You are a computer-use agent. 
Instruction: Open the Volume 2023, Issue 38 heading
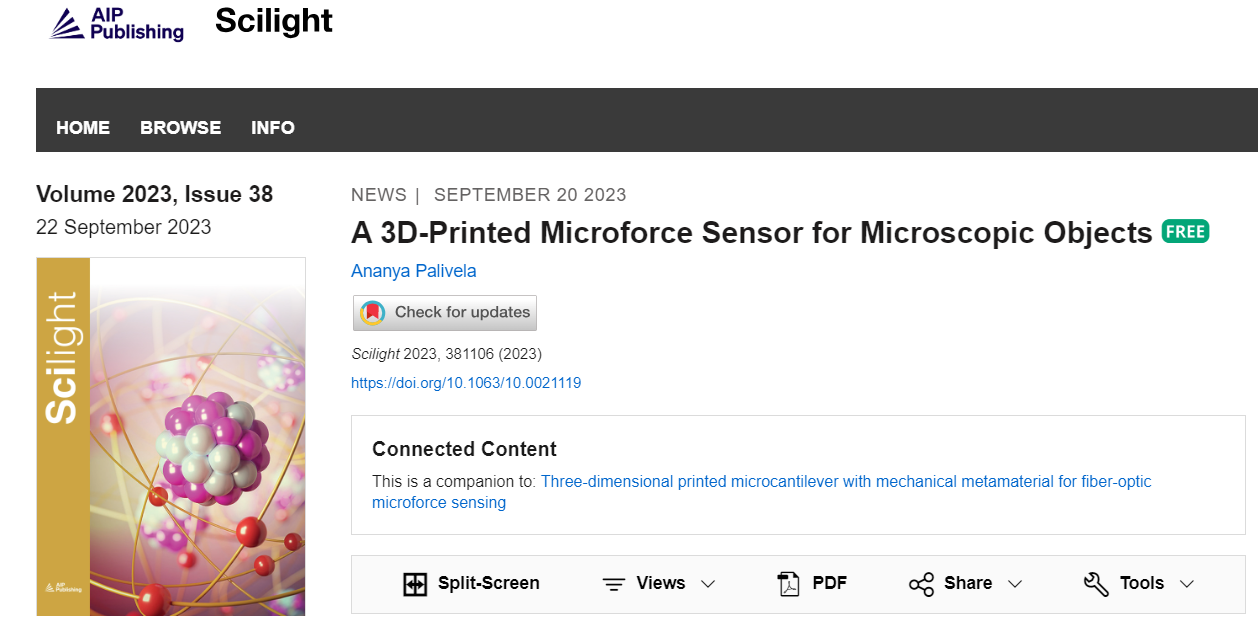(x=154, y=194)
